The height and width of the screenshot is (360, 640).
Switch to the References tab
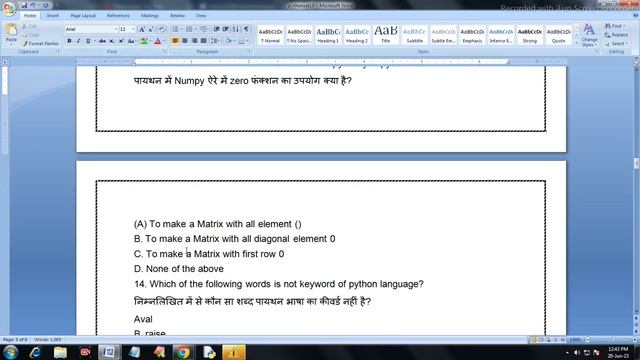(x=118, y=16)
